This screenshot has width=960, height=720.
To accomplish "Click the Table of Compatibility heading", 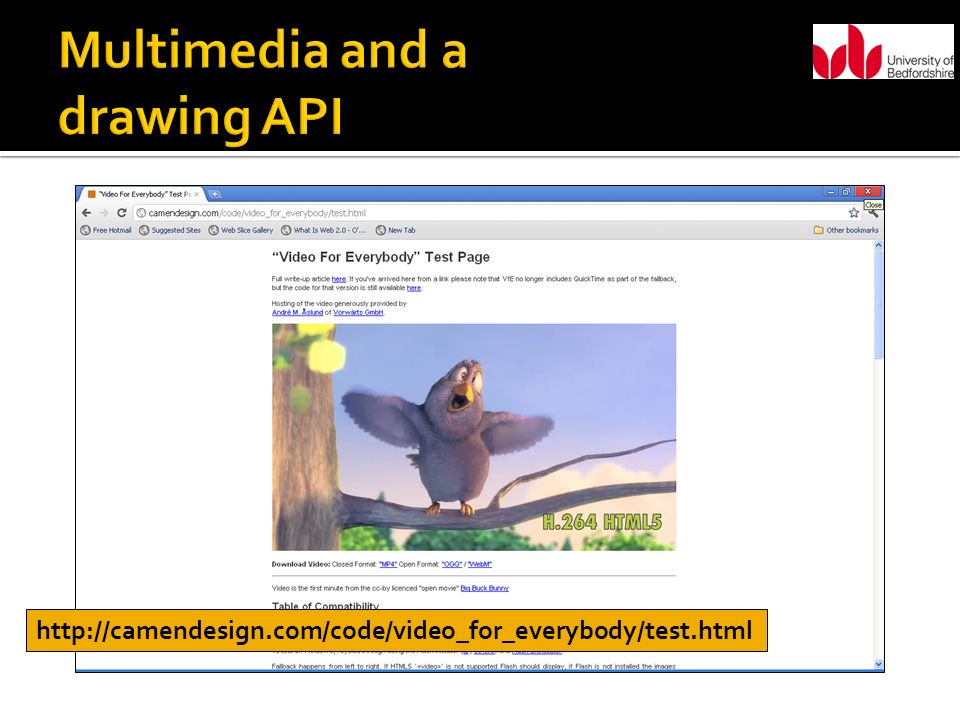I will (x=325, y=606).
